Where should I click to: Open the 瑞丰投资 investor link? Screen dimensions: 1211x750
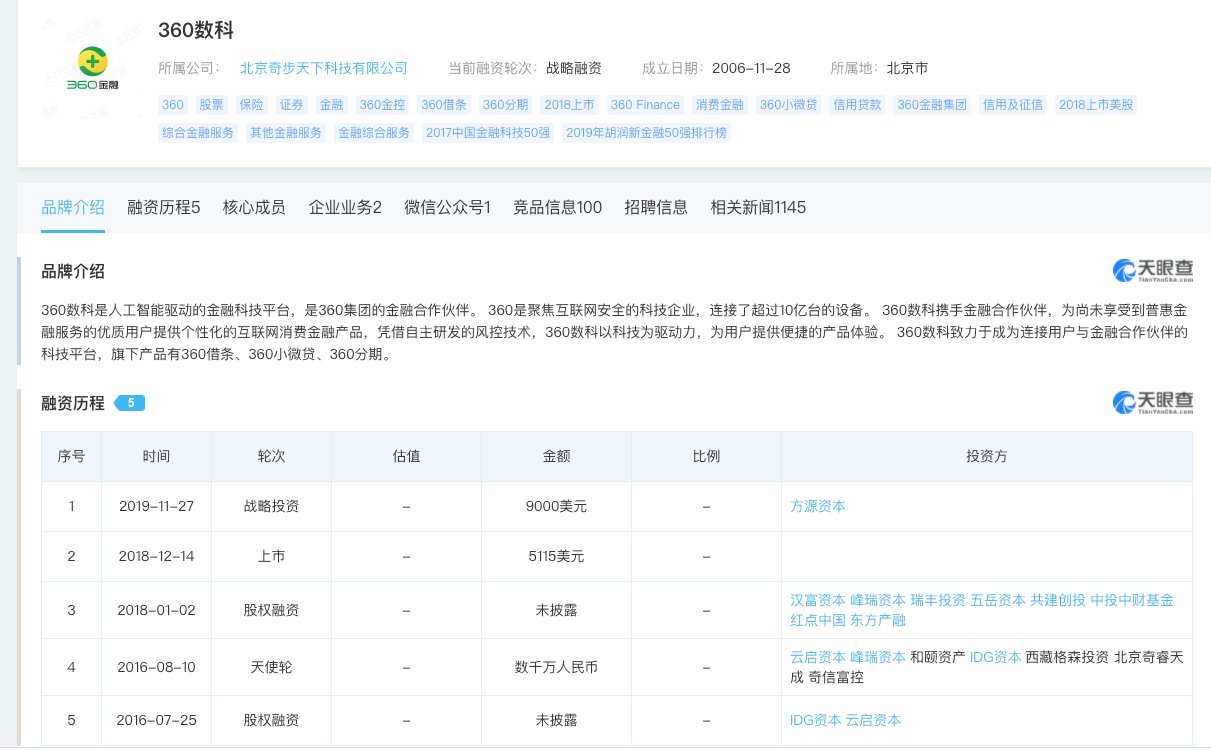tap(938, 600)
